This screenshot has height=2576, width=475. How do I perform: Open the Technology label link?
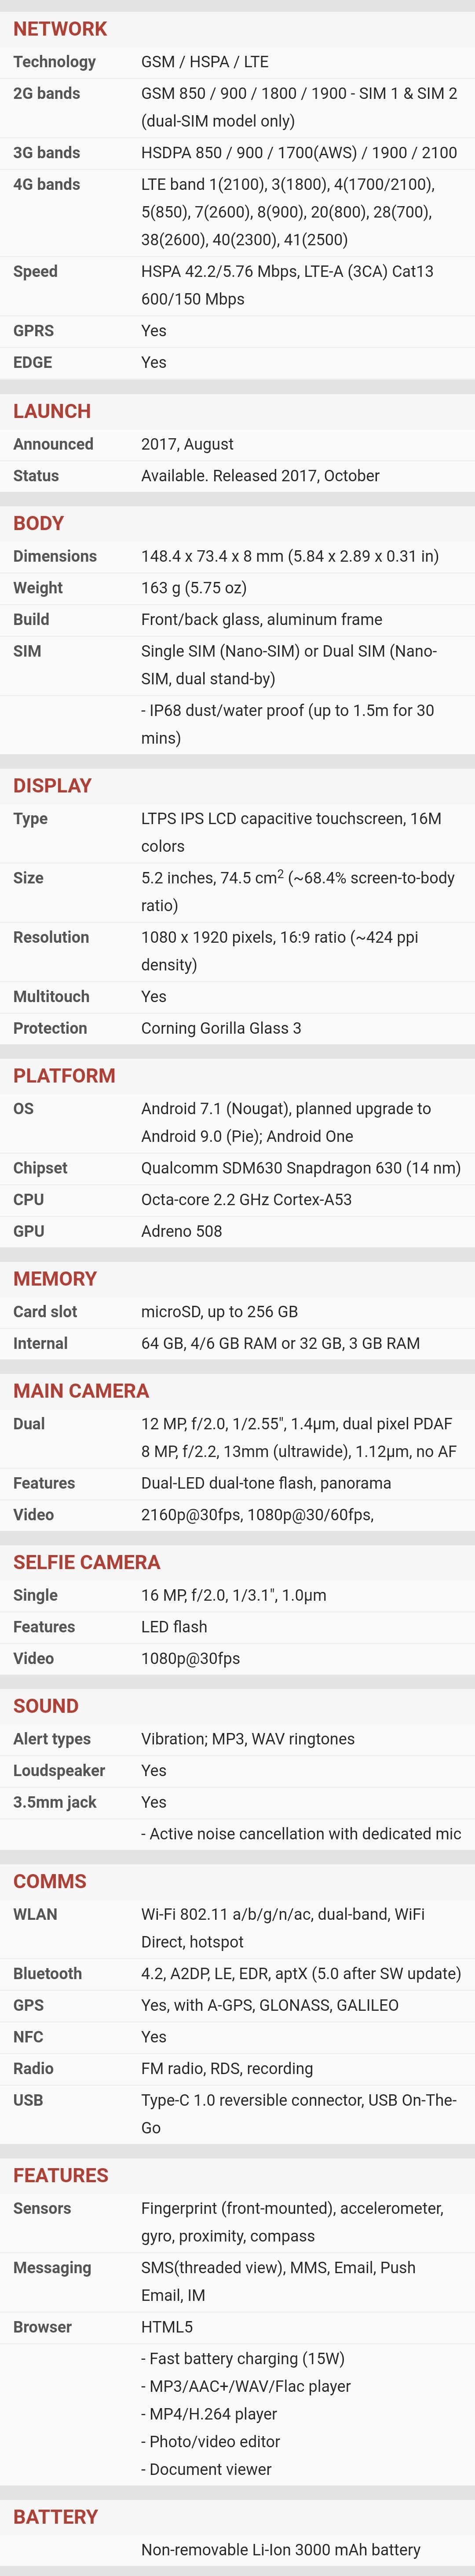(x=54, y=62)
